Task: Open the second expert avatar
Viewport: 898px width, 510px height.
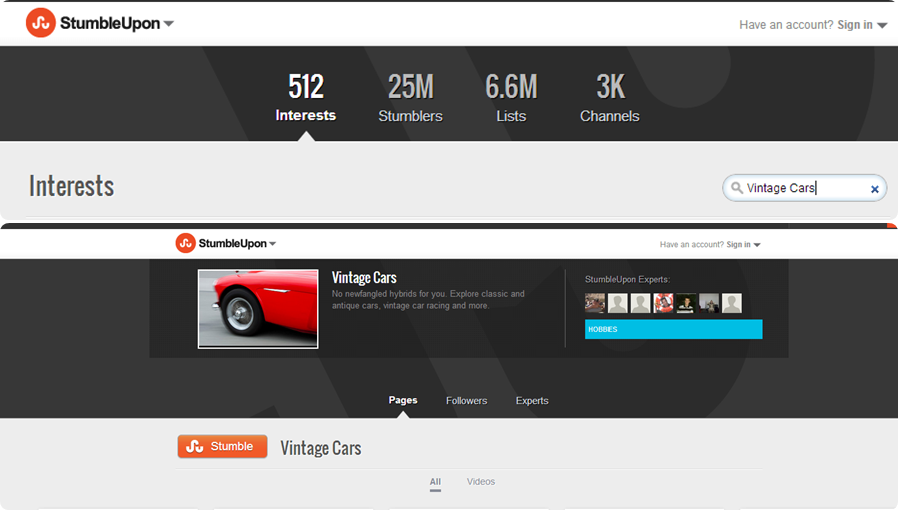Action: [x=618, y=303]
